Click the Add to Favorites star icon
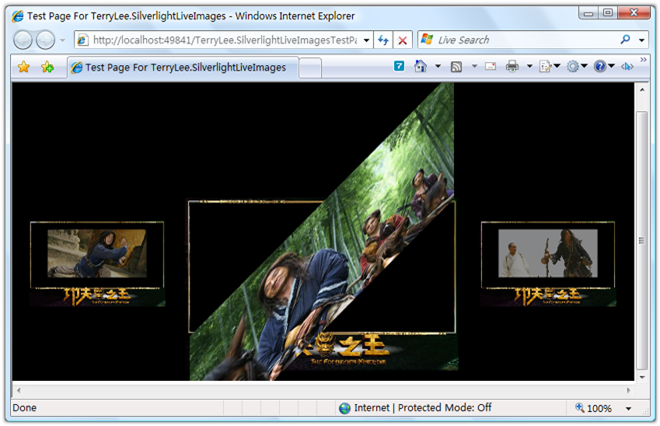The height and width of the screenshot is (426, 660). 47,67
